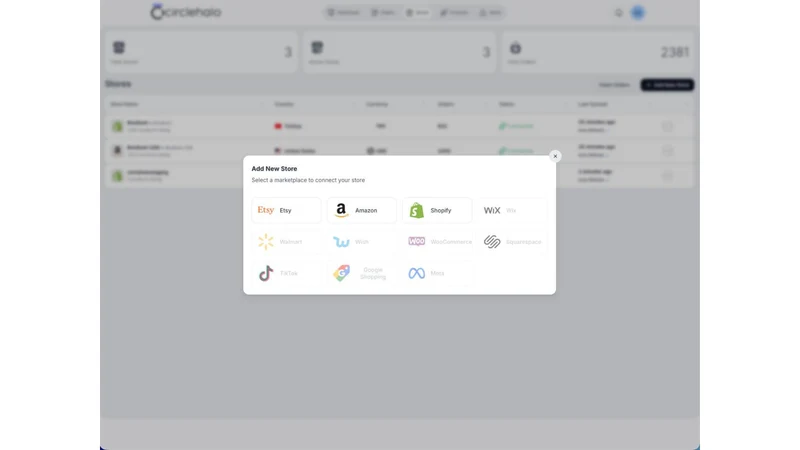The height and width of the screenshot is (450, 800).
Task: Connect a Shopify store
Action: tap(437, 210)
